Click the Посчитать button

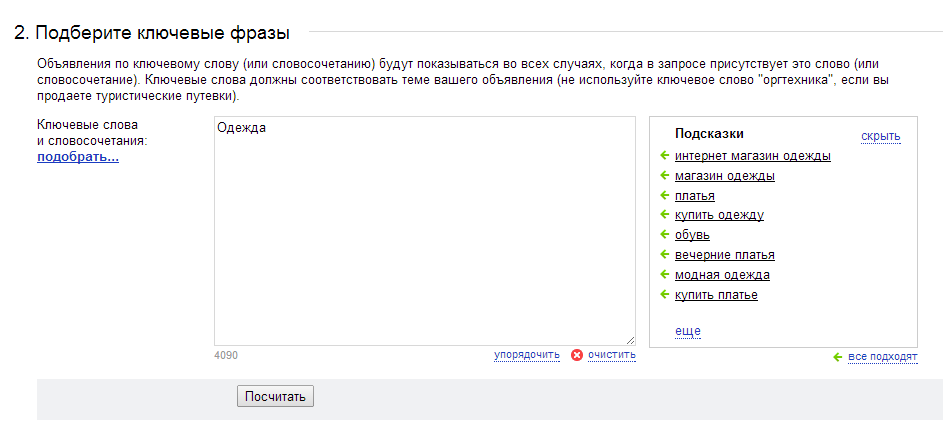coord(275,397)
